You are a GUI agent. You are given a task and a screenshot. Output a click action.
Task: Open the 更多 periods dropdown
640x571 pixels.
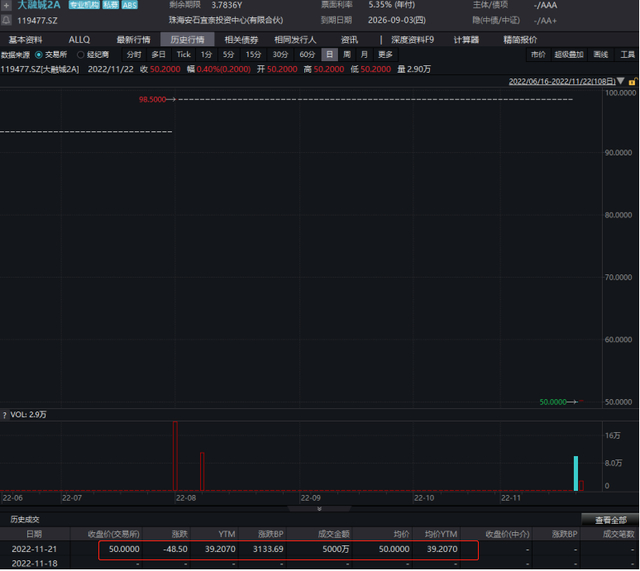pos(385,55)
